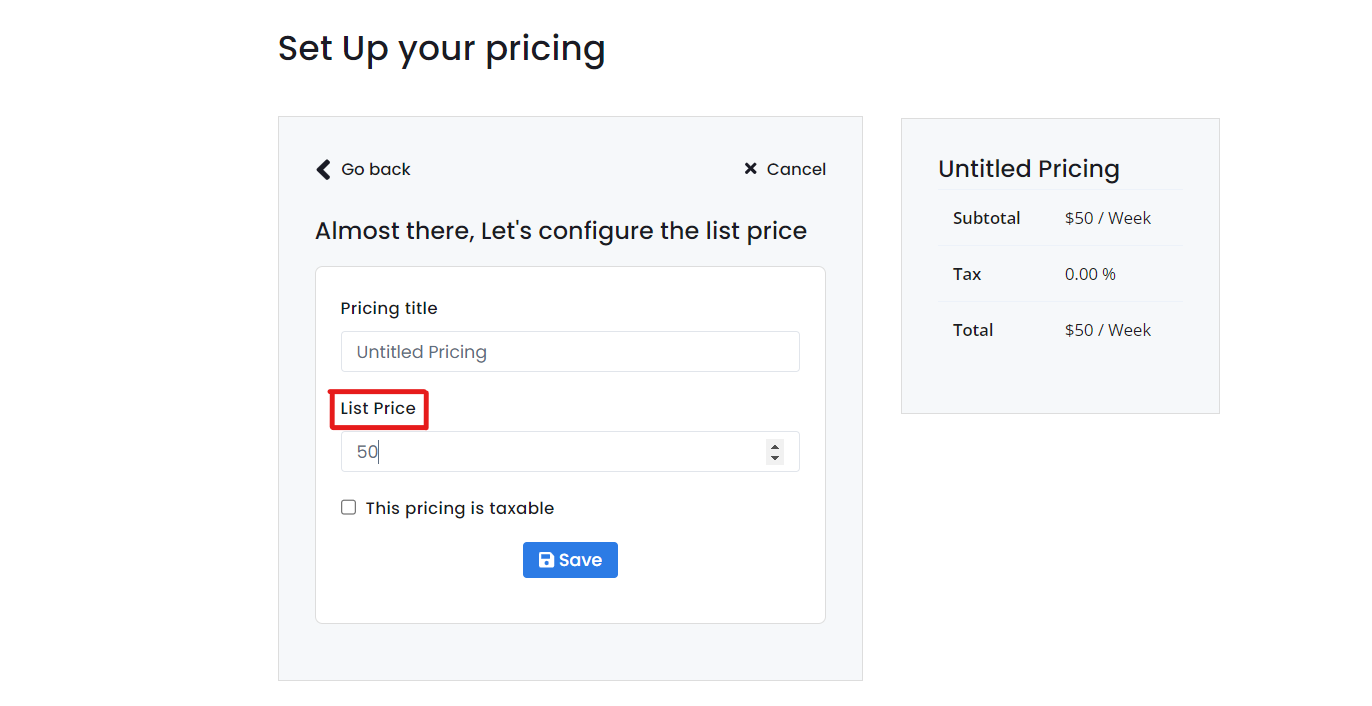Screen dimensions: 1372x706
Task: Click the floppy disk icon inside the Save button
Action: point(545,560)
